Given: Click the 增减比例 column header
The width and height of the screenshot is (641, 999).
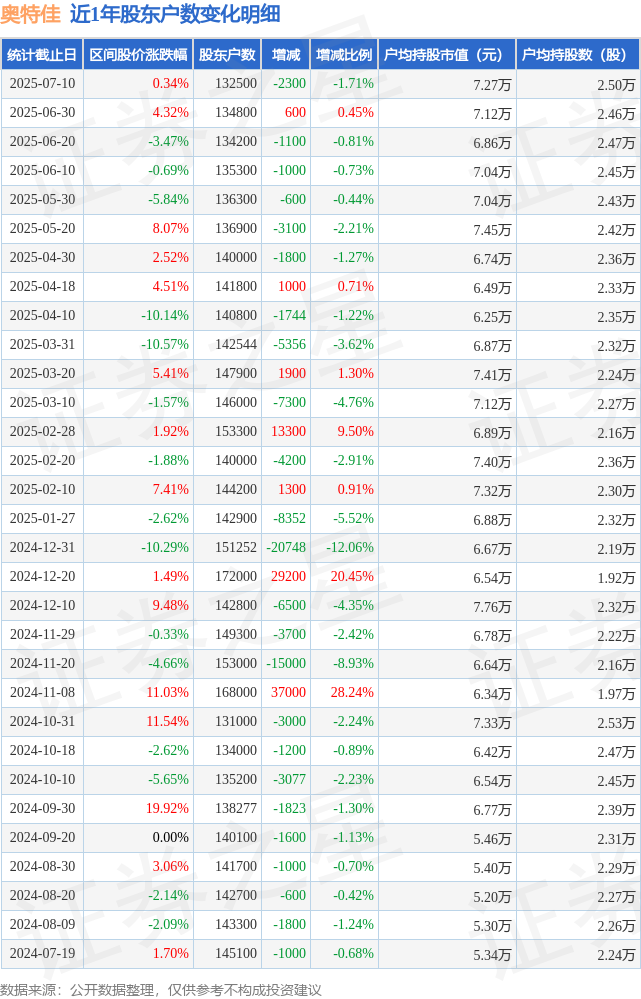Looking at the screenshot, I should click(x=344, y=55).
